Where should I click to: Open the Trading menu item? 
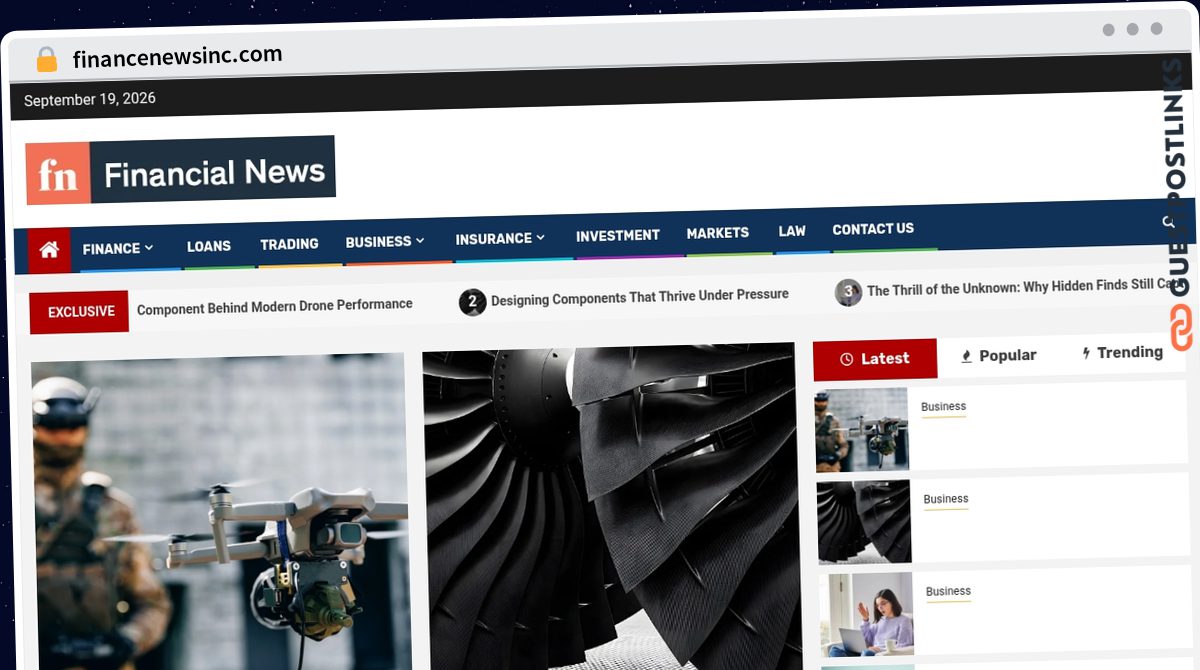[289, 244]
